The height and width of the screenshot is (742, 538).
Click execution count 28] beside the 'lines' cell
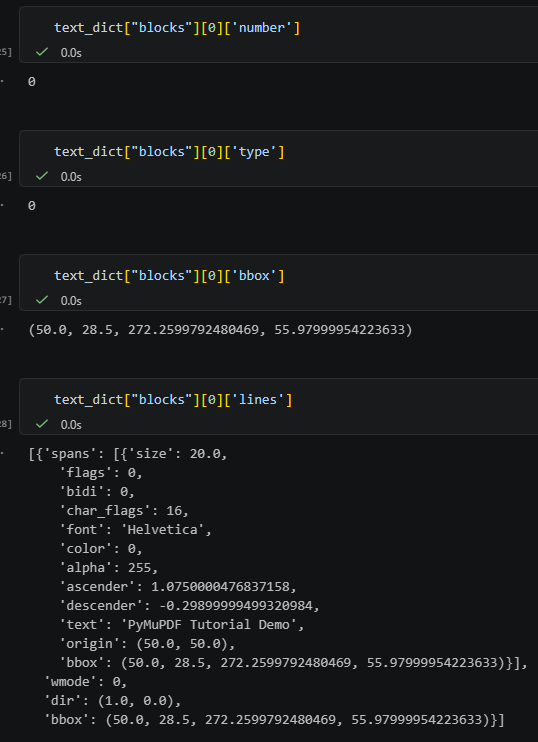pyautogui.click(x=6, y=424)
